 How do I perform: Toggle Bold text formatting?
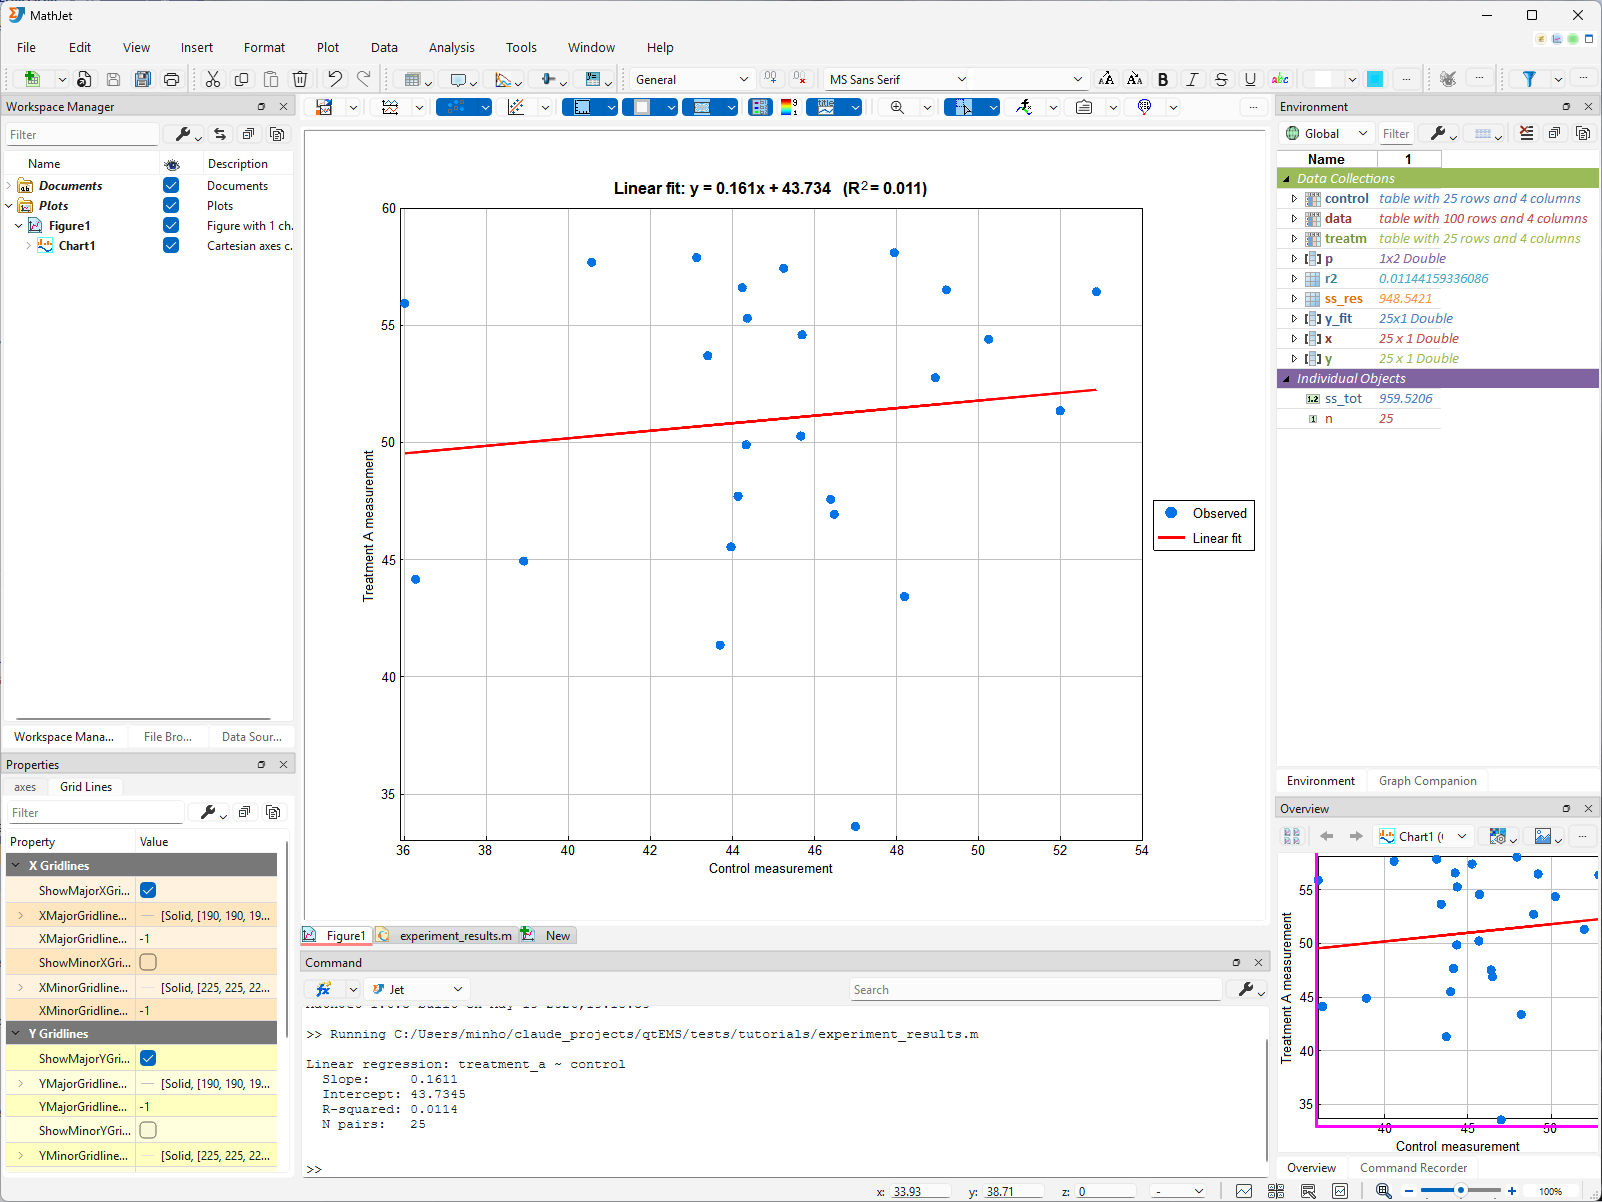tap(1163, 79)
